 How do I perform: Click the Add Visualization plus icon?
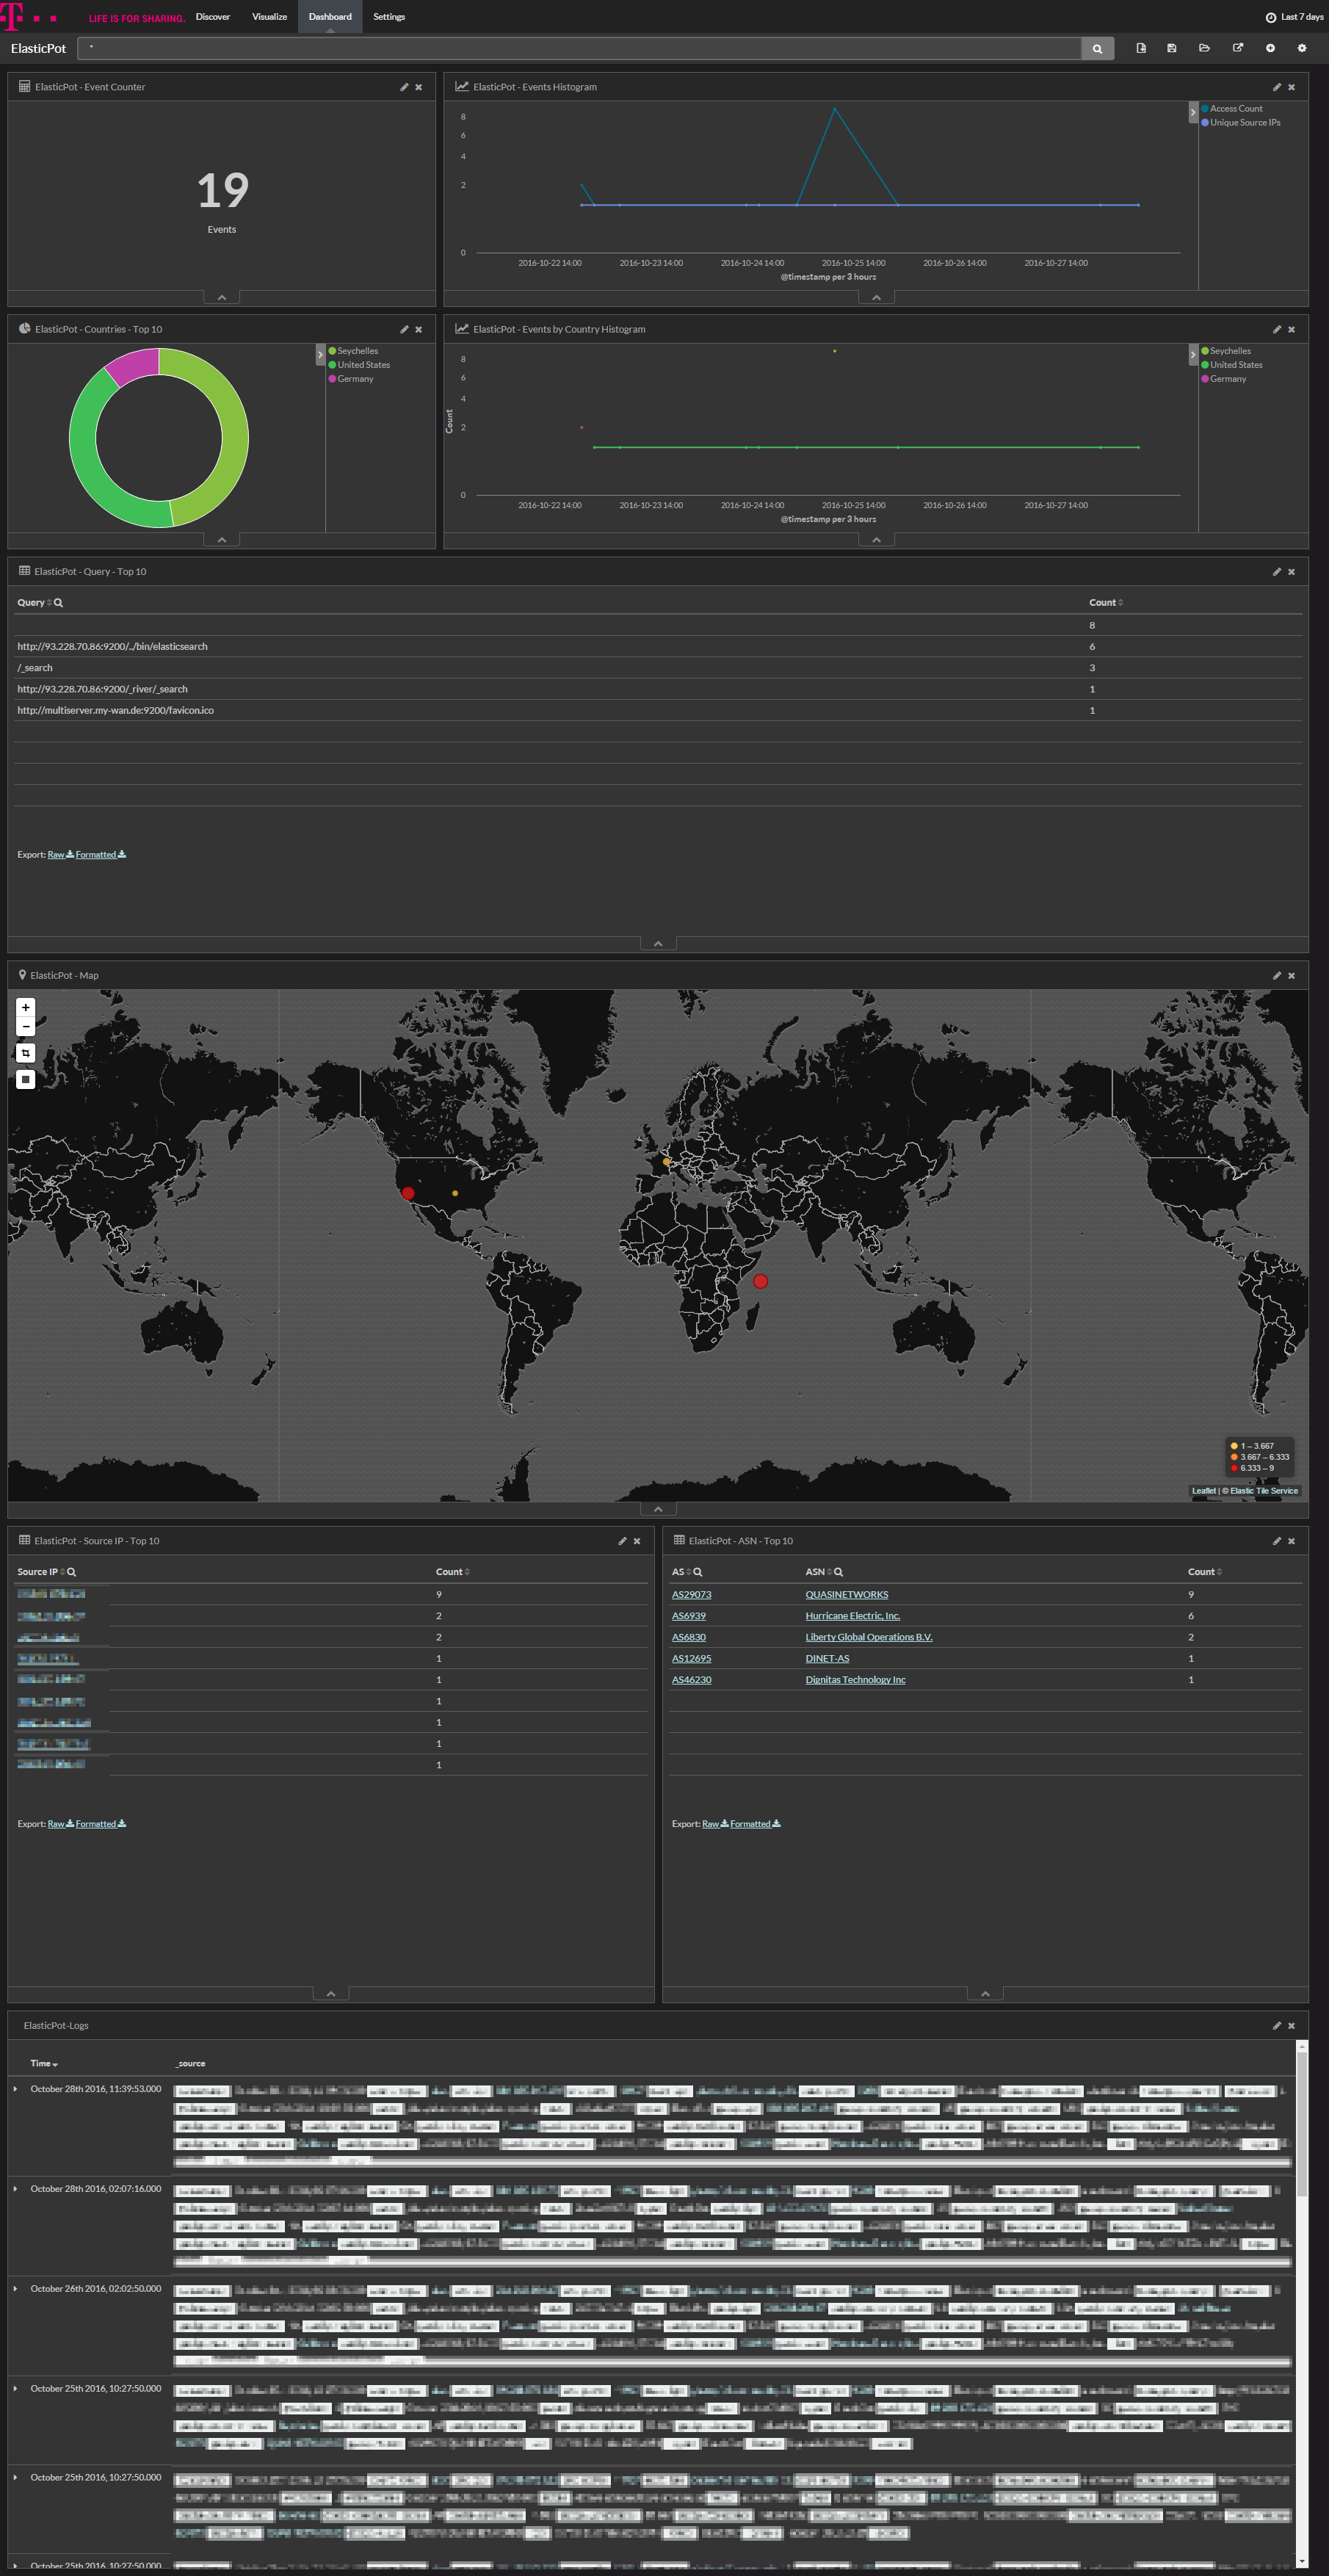pyautogui.click(x=1270, y=48)
